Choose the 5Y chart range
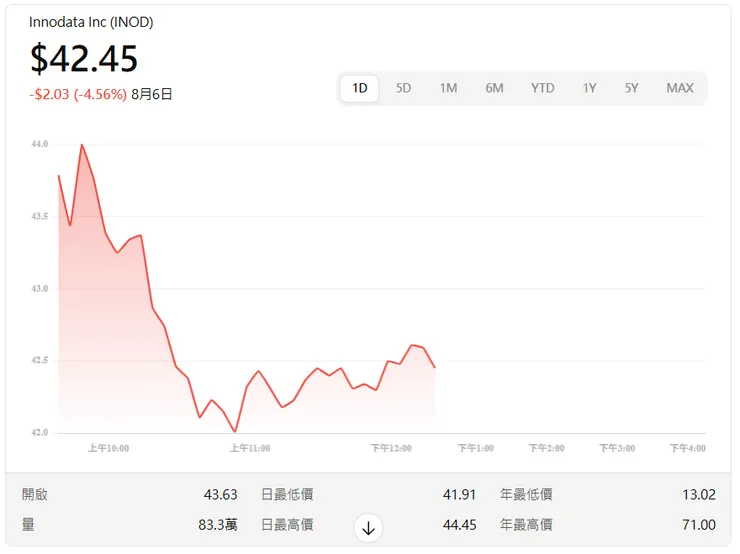Viewport: 740px width, 554px height. pos(631,88)
